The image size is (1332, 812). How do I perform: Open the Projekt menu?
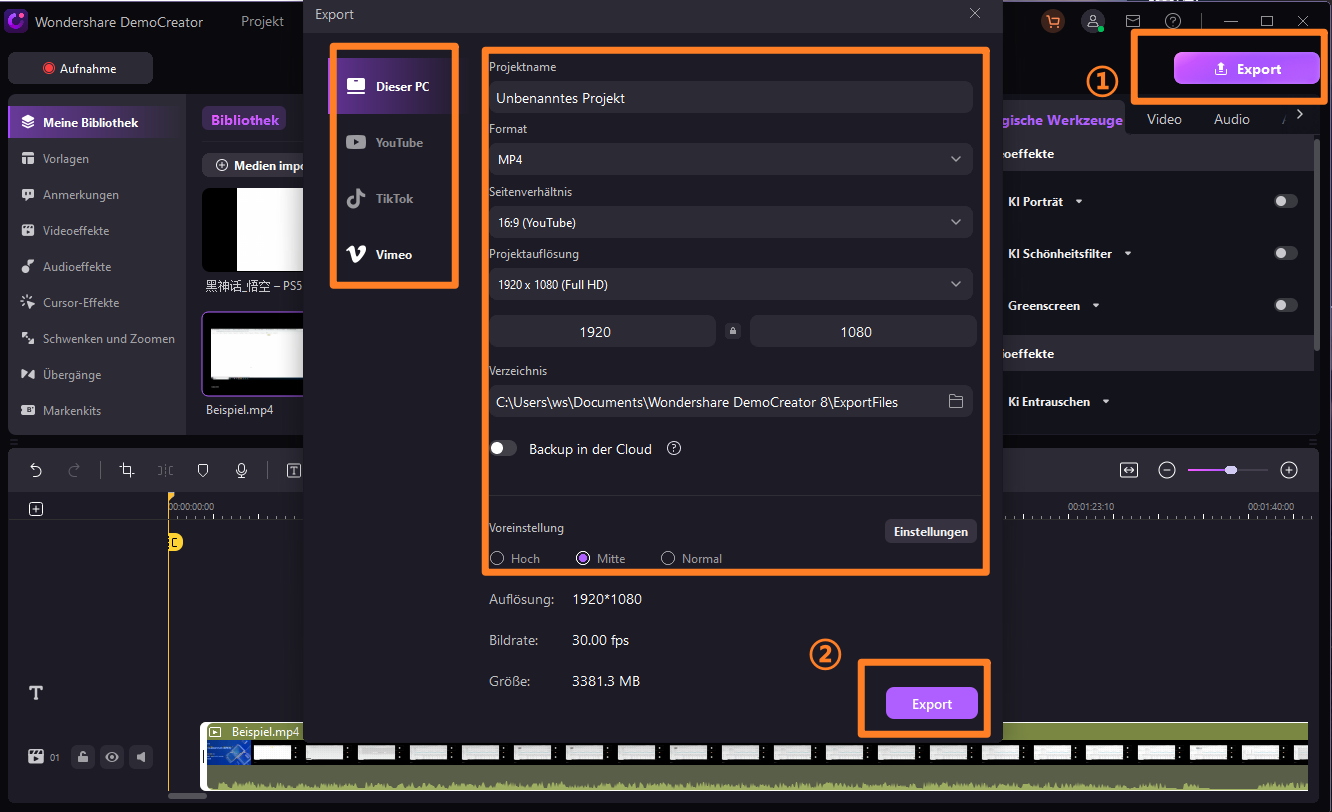[x=262, y=21]
